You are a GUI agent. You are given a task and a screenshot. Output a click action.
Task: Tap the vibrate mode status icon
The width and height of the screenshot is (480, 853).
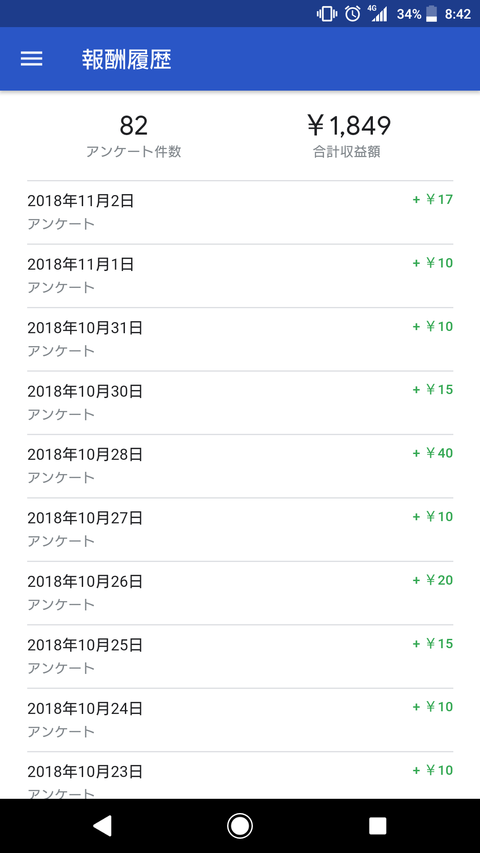[x=327, y=14]
